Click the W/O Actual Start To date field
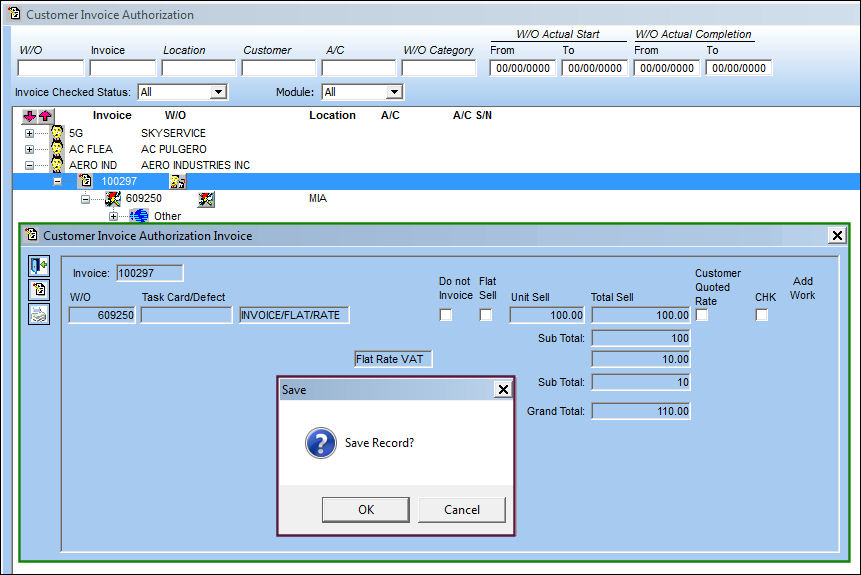The image size is (861, 575). pos(595,68)
